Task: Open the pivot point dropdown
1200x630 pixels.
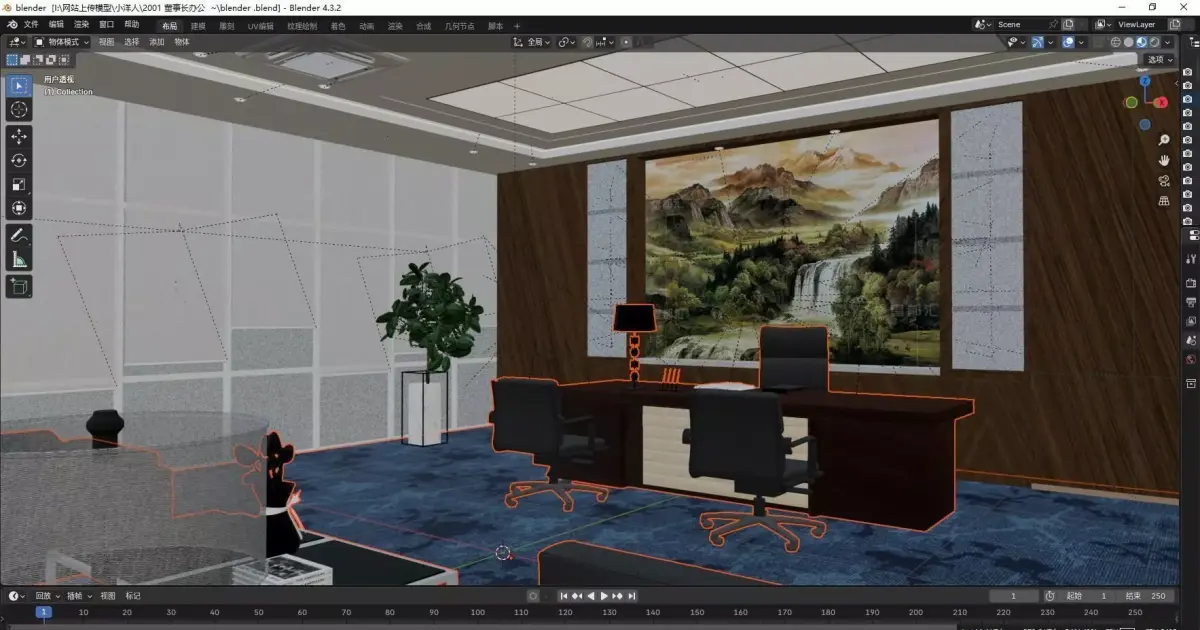Action: 567,42
